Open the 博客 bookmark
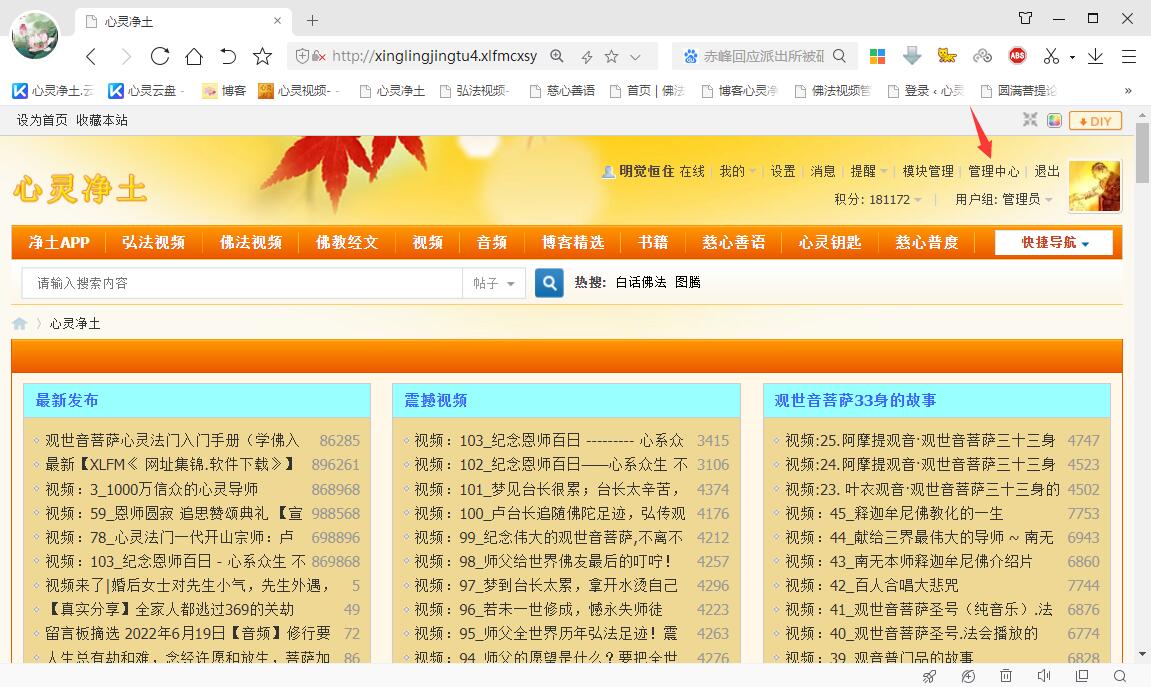Screen dimensions: 1151x687 (225, 90)
